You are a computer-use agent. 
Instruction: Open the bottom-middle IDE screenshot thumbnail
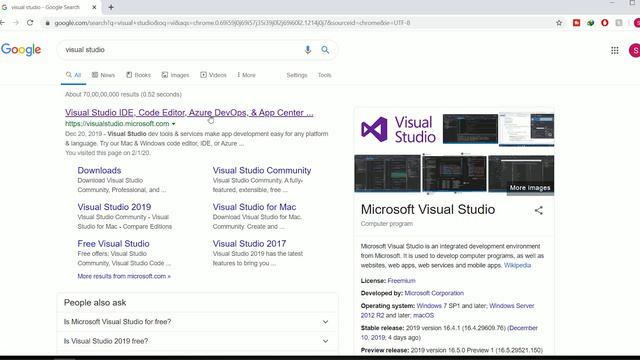[x=454, y=173]
